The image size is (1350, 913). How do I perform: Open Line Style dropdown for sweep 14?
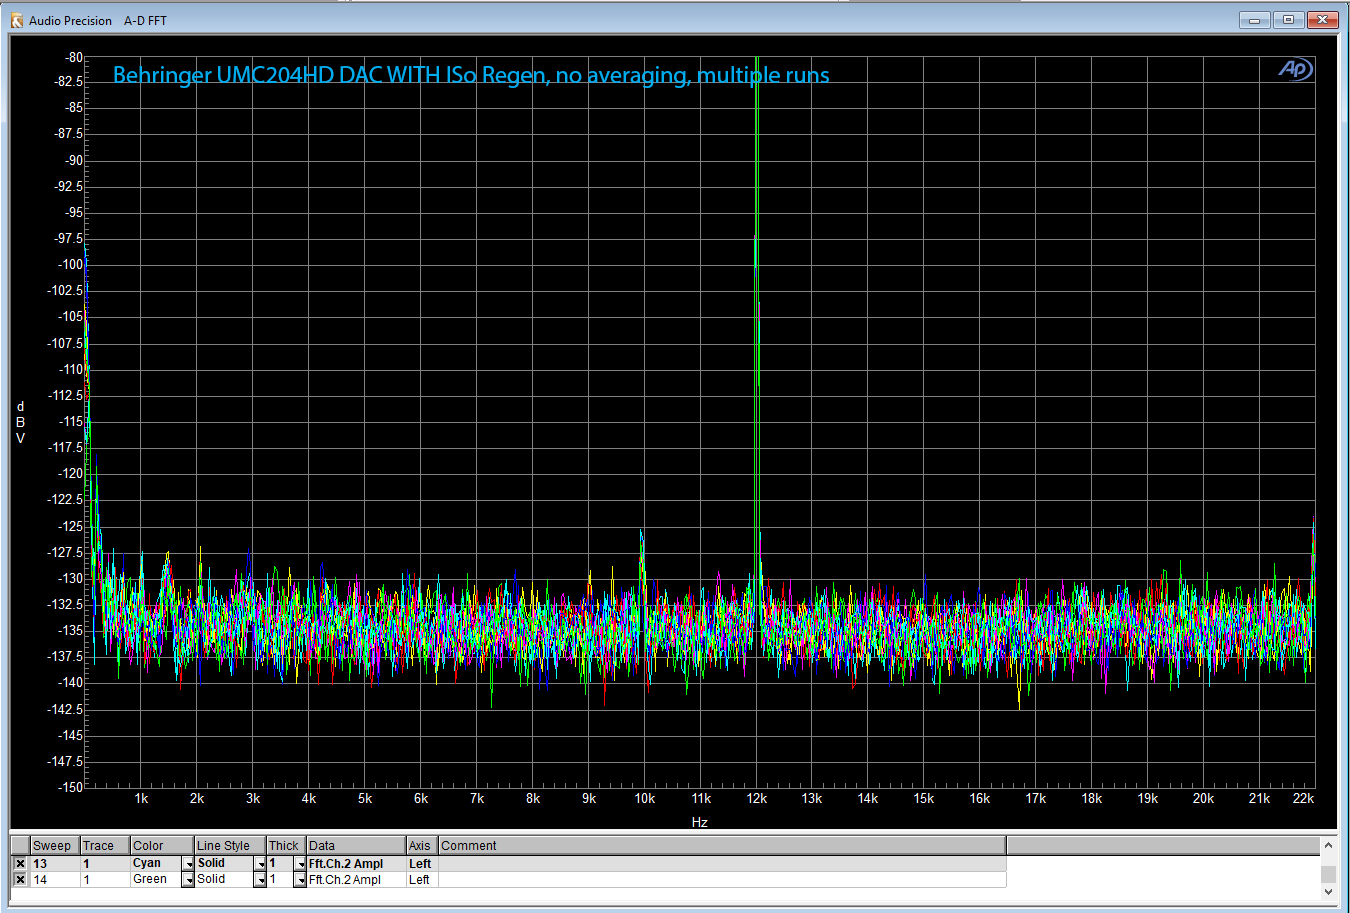click(260, 880)
